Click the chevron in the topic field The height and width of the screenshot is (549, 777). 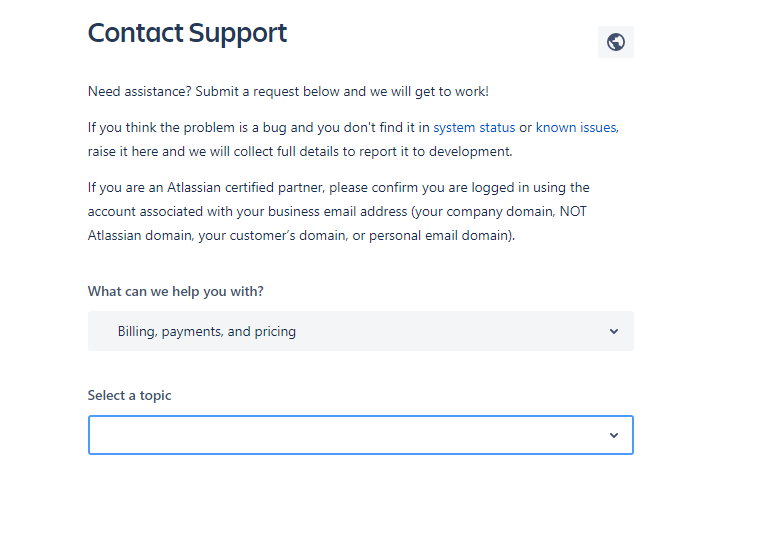[614, 435]
